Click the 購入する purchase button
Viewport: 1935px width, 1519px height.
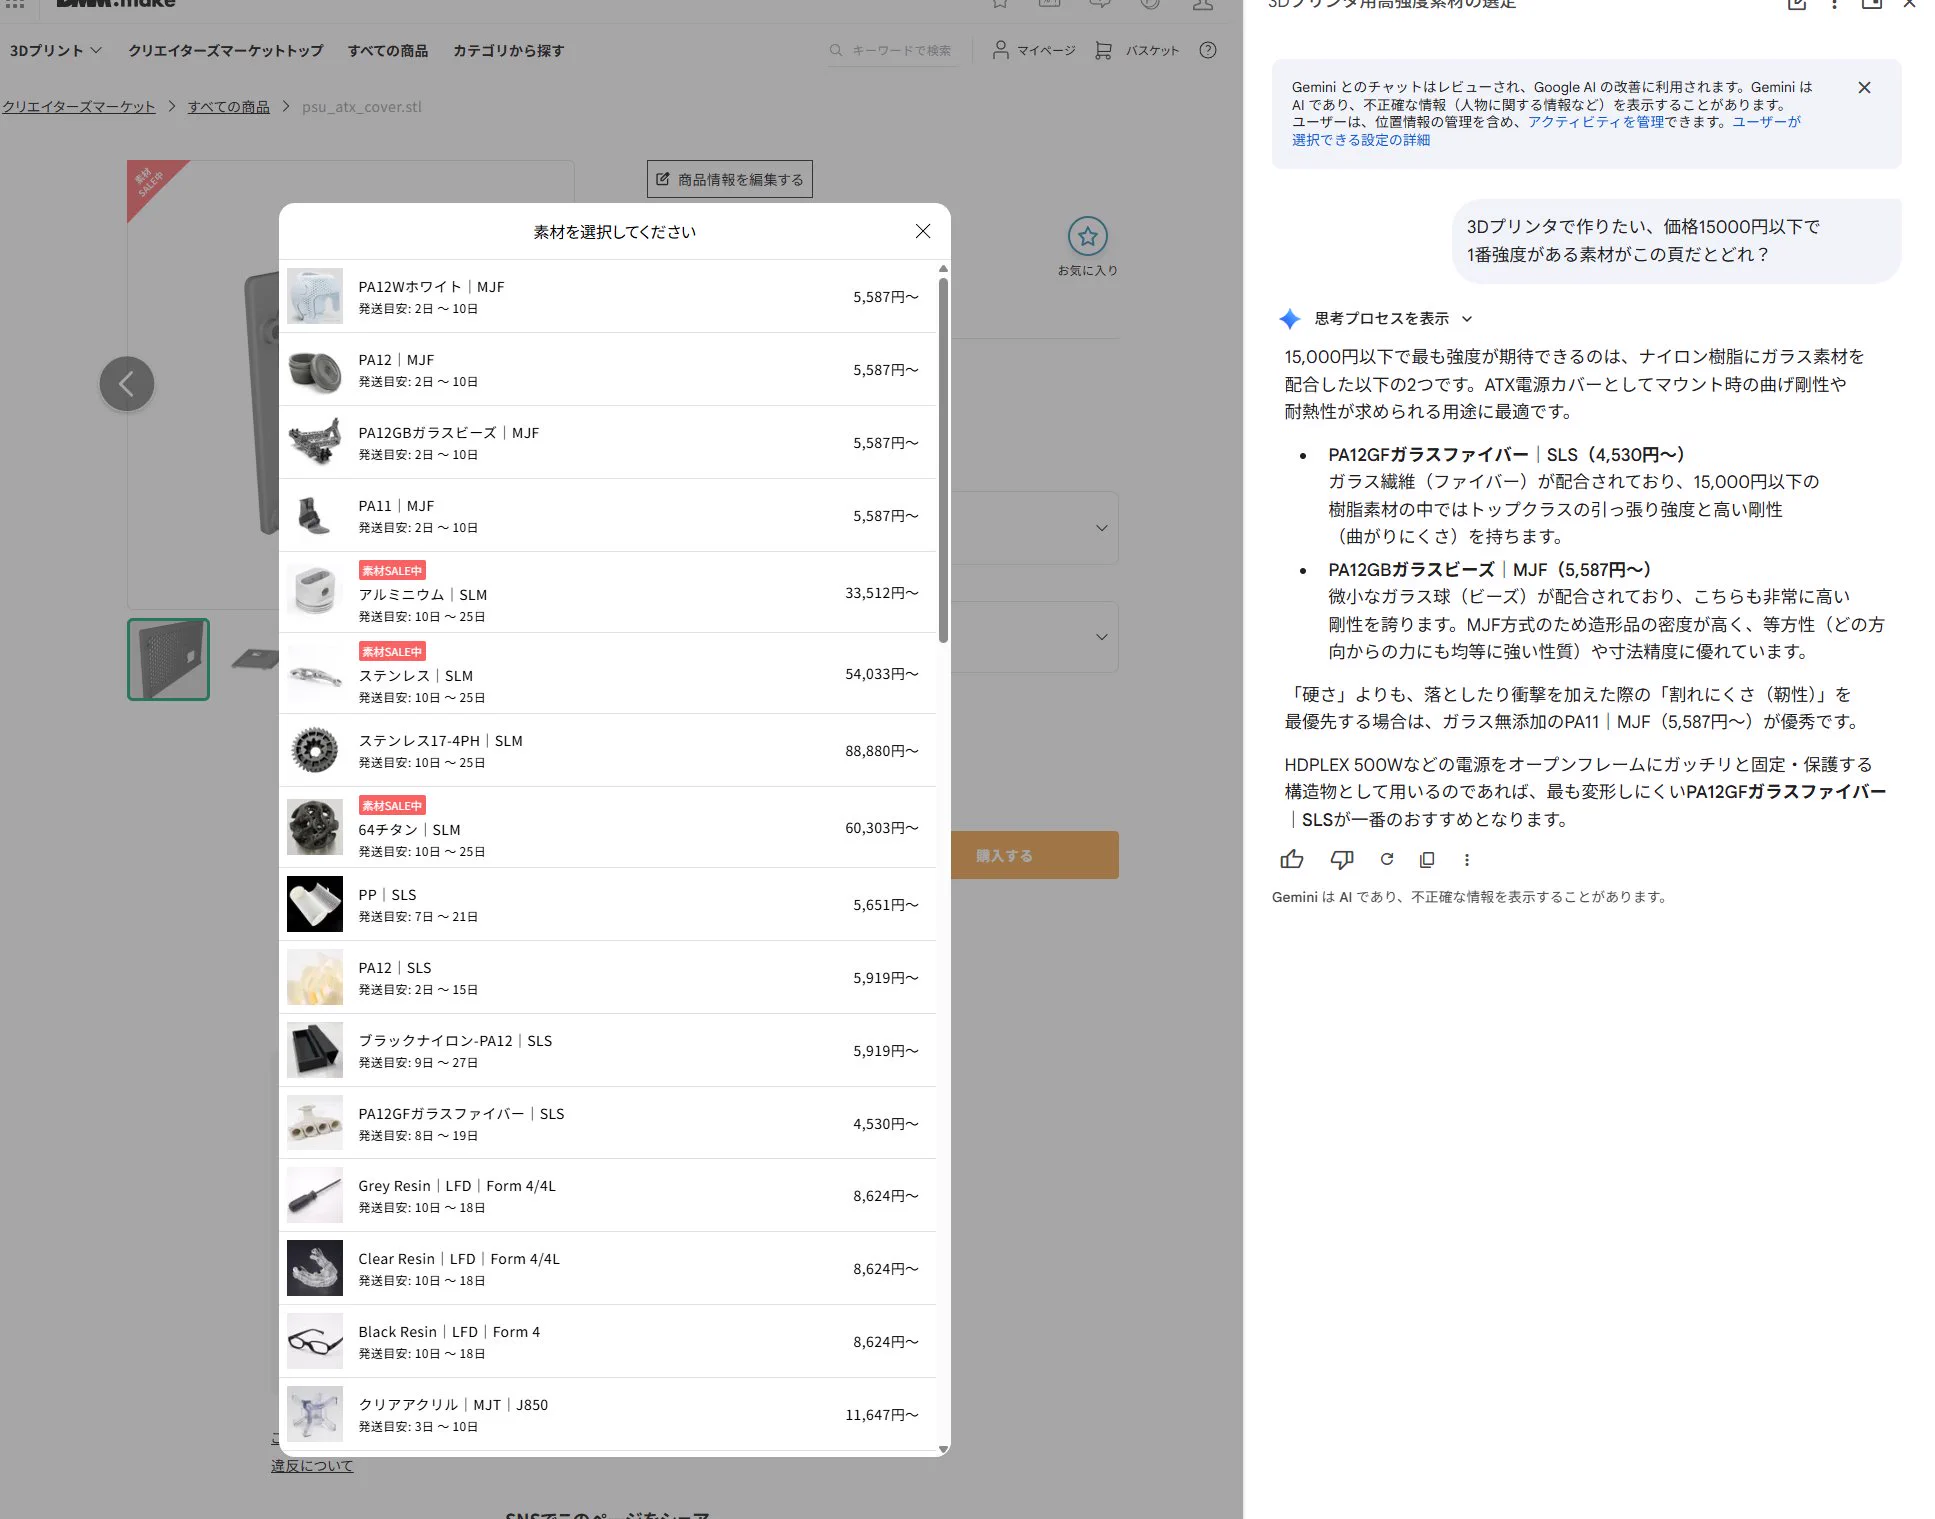[x=1034, y=855]
